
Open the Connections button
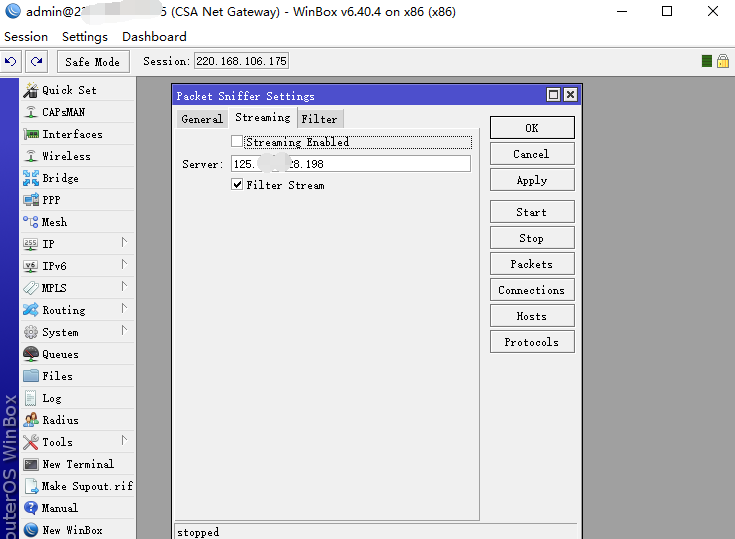532,290
